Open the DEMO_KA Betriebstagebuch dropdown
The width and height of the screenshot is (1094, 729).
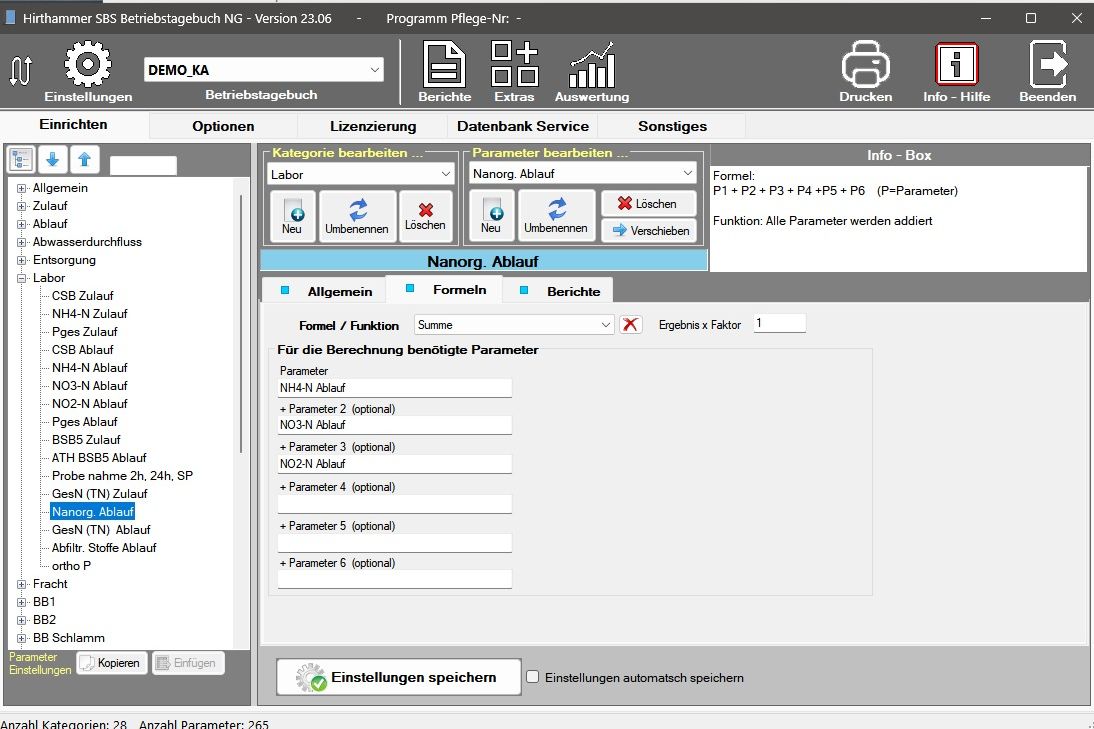pos(375,70)
